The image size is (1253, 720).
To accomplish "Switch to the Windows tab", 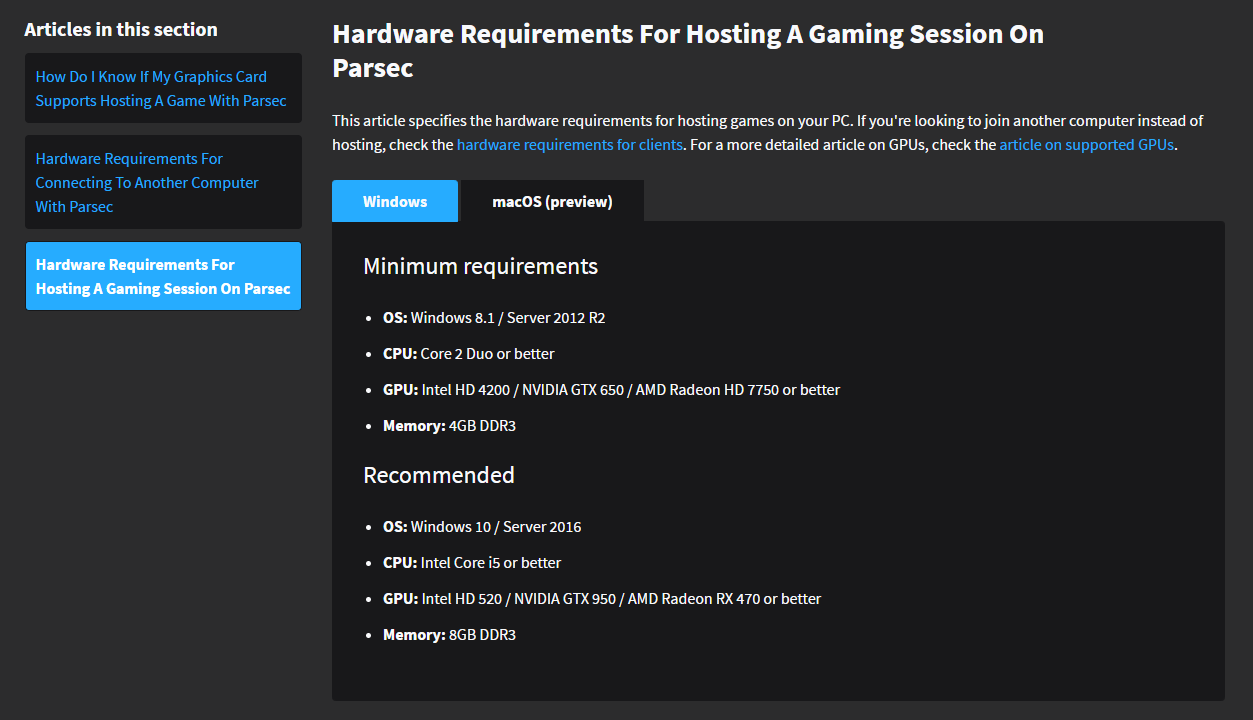I will pyautogui.click(x=395, y=201).
